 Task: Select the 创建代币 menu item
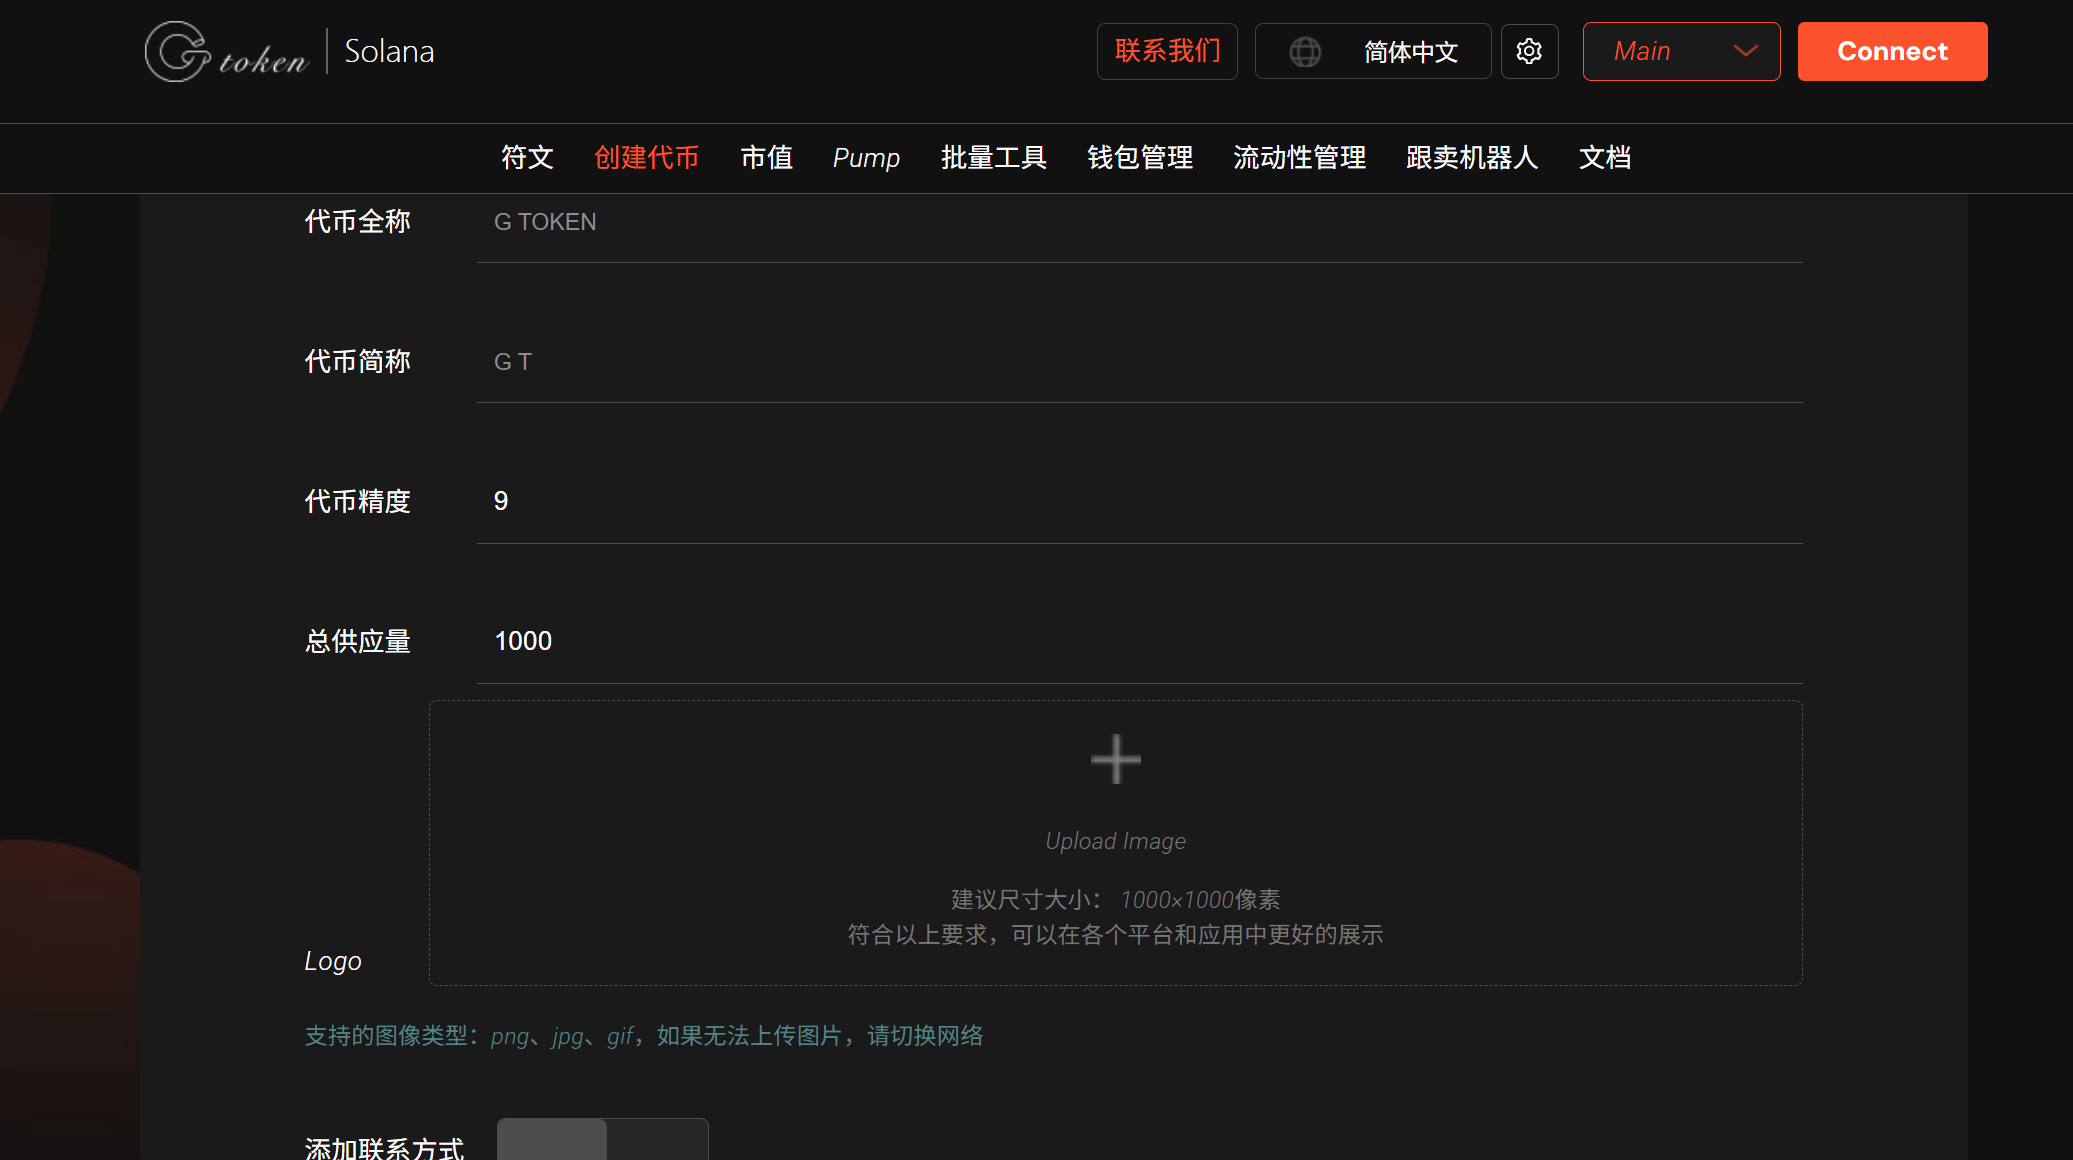point(646,158)
